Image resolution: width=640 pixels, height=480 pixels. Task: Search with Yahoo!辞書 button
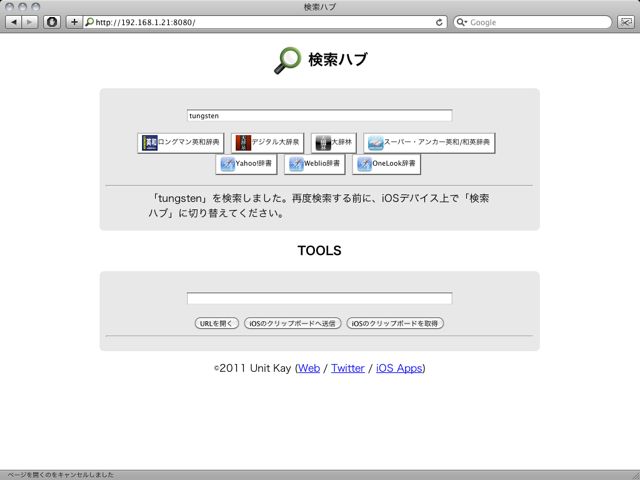[246, 164]
